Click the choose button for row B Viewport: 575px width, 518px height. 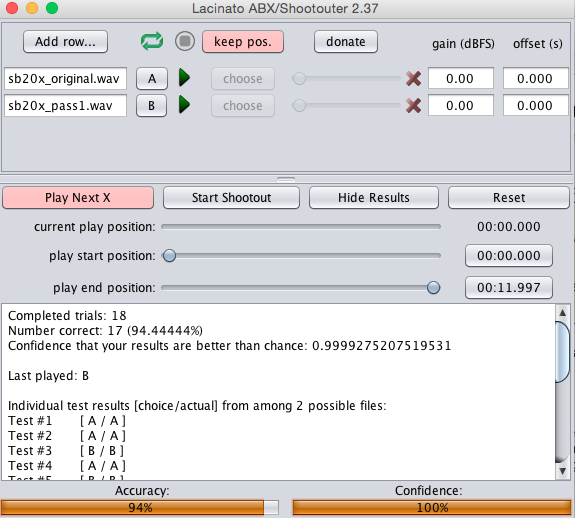coord(243,106)
